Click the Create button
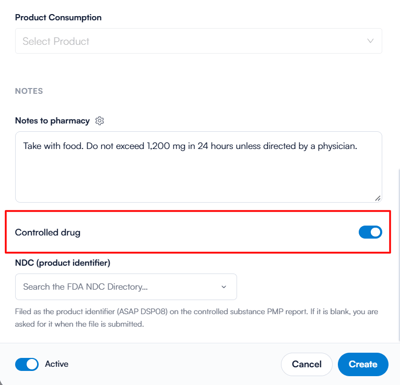This screenshot has height=385, width=400. tap(363, 364)
